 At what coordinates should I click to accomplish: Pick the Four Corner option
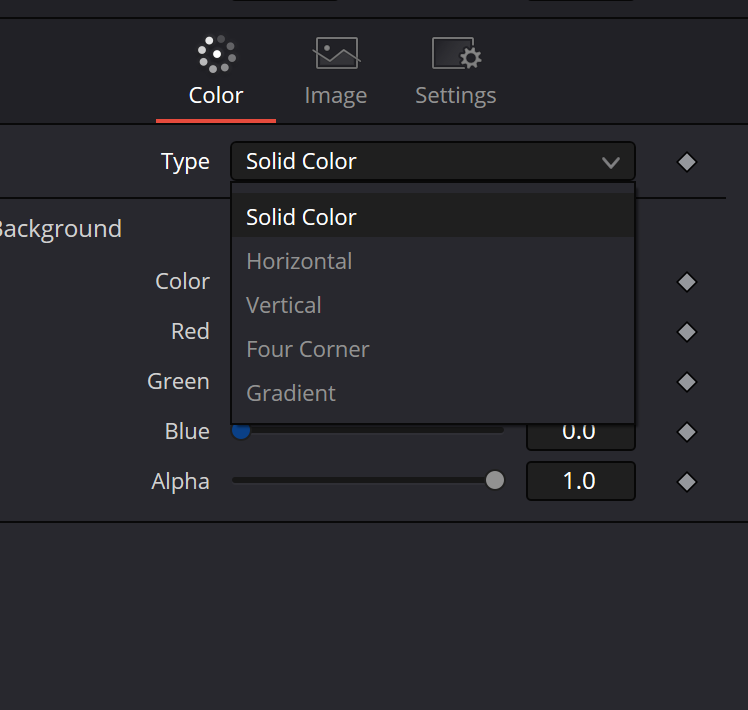(x=433, y=349)
